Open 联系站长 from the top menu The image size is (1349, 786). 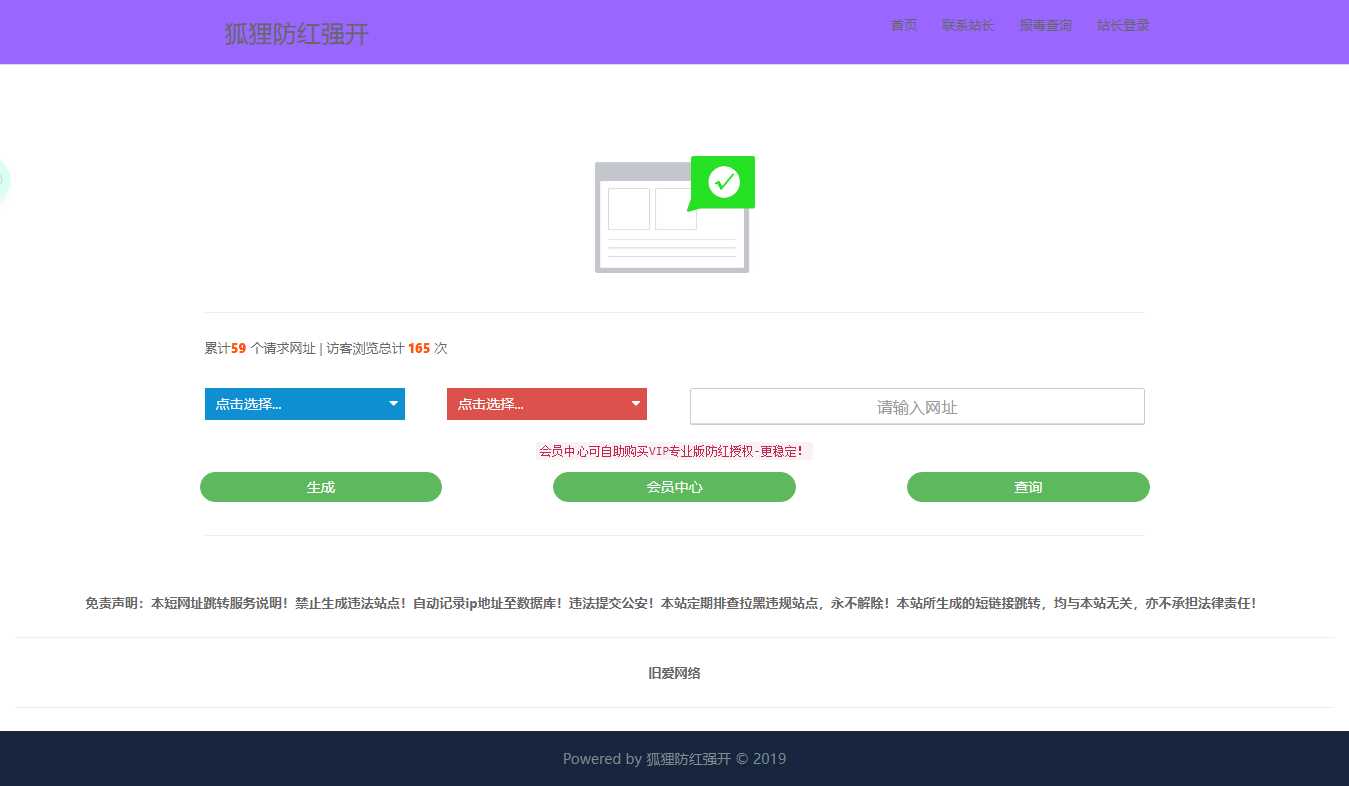[x=967, y=26]
